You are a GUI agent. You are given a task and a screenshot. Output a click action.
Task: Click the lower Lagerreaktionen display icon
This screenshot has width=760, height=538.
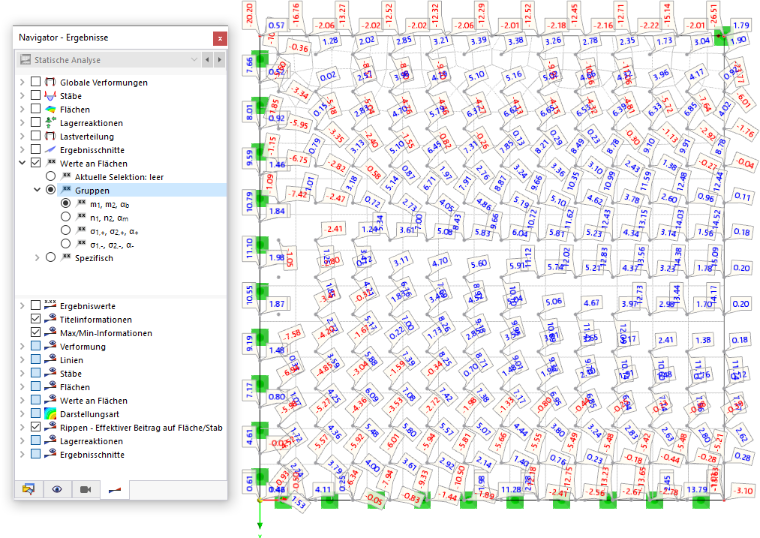(x=50, y=441)
